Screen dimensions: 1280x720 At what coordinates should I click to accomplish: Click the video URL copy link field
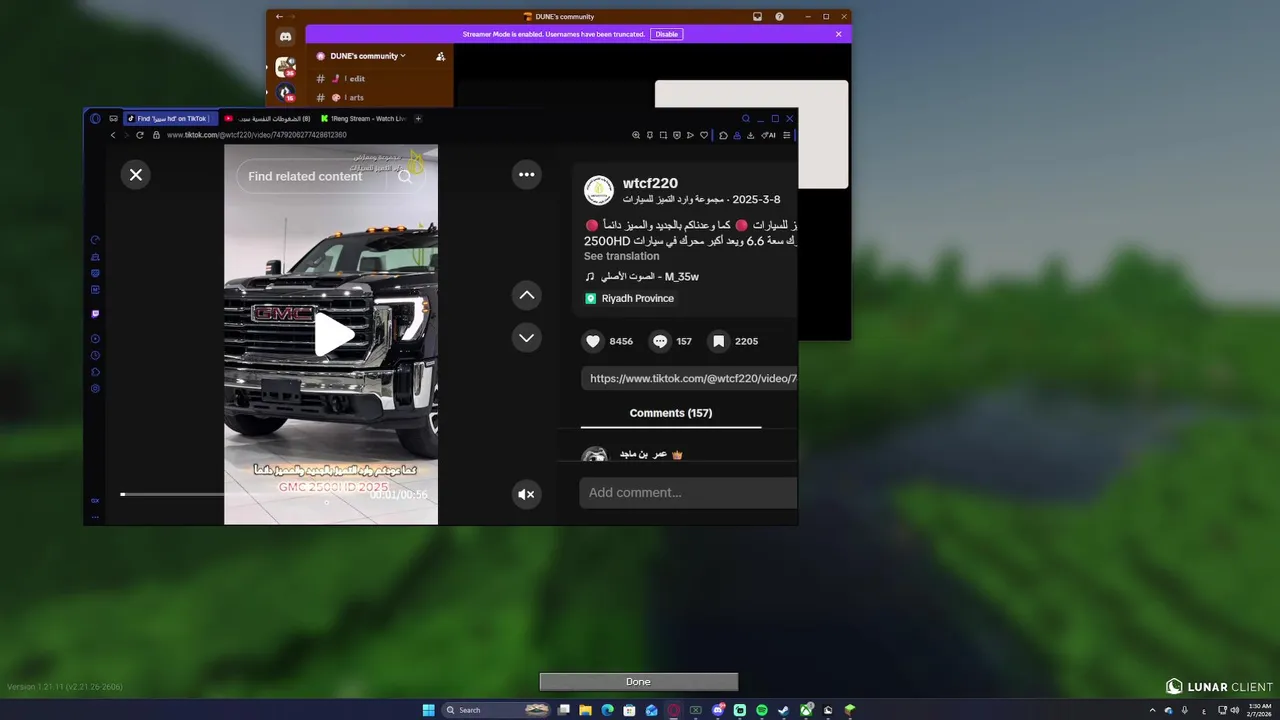689,378
